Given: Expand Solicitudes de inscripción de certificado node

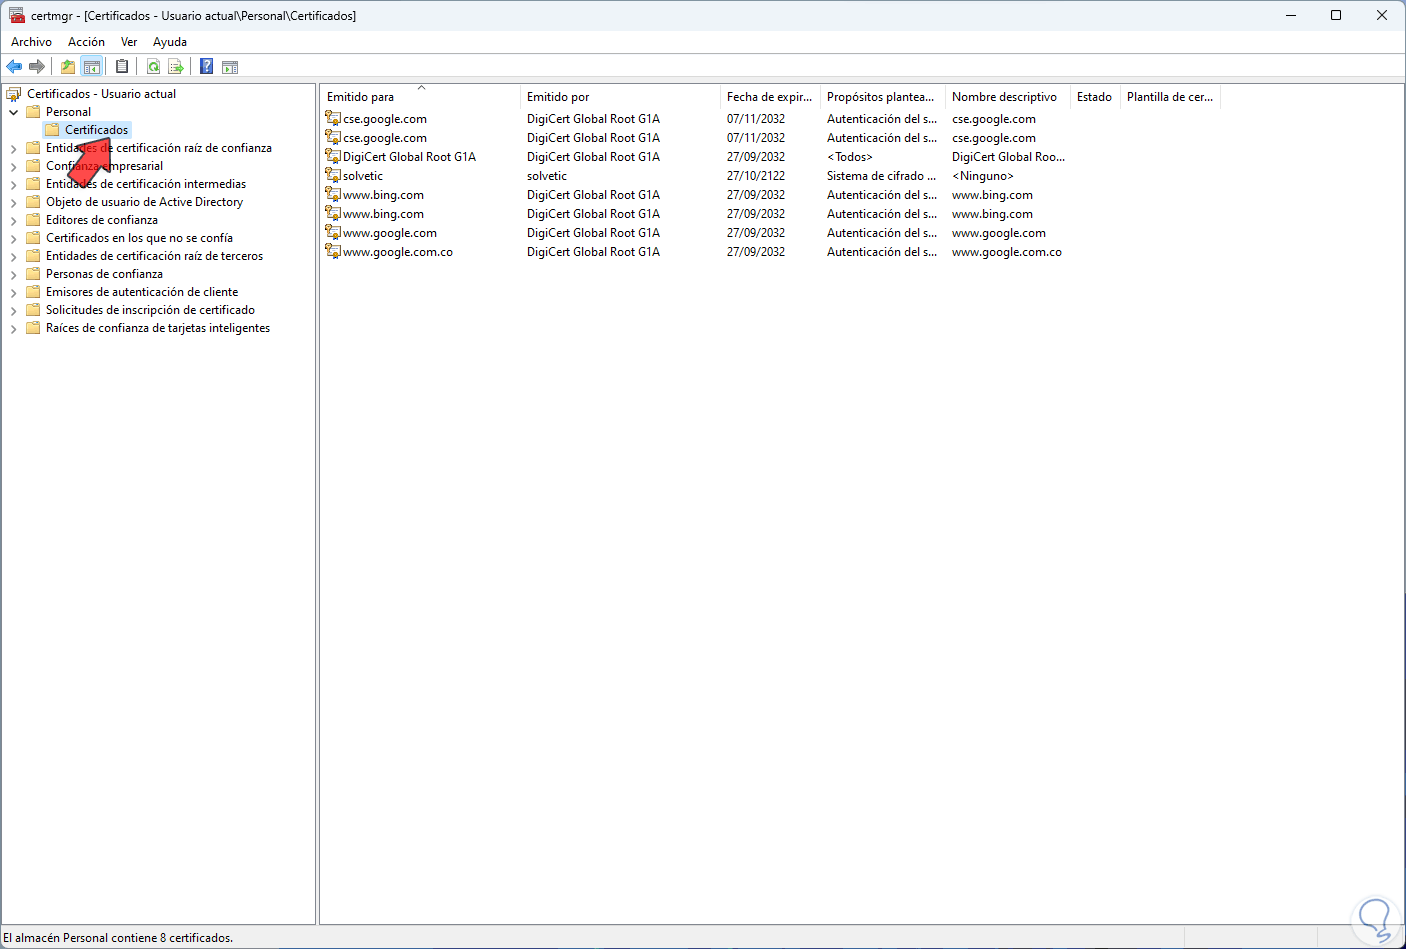Looking at the screenshot, I should [x=14, y=310].
